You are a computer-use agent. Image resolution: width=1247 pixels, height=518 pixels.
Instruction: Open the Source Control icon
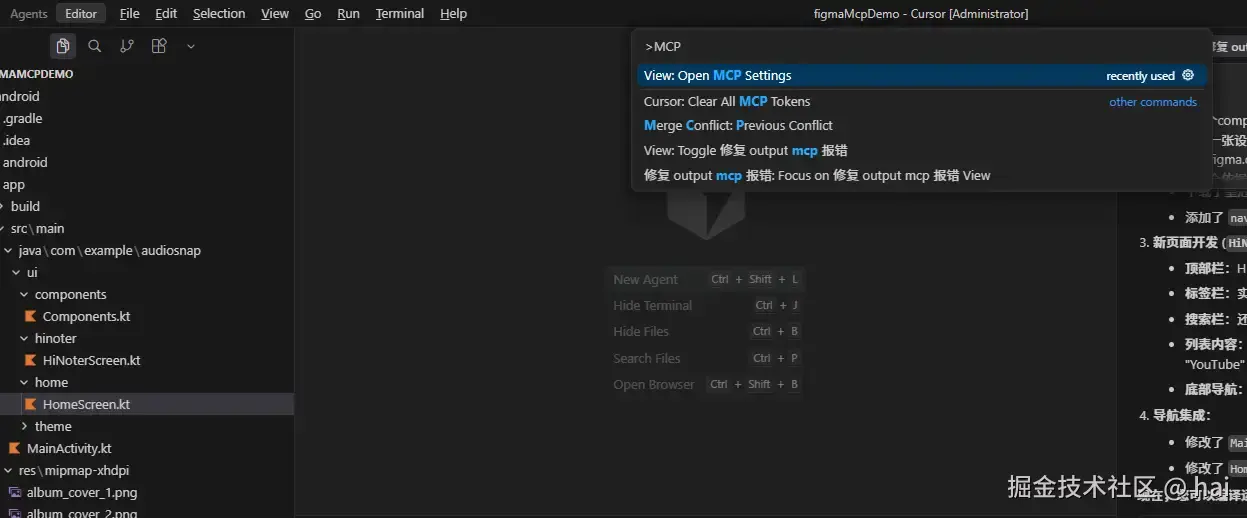(x=127, y=46)
